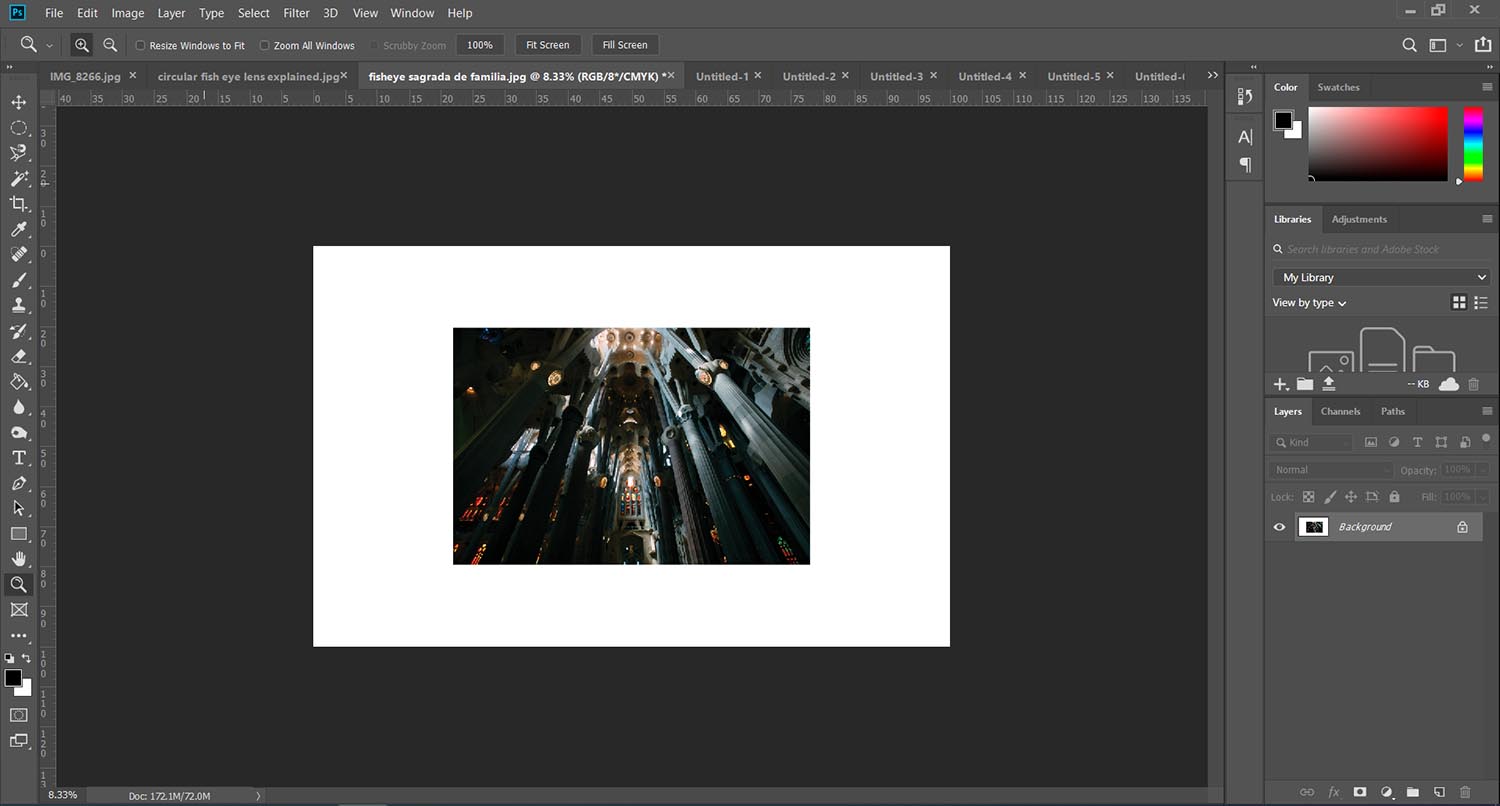Switch to the Channels tab
Image resolution: width=1500 pixels, height=806 pixels.
(1340, 411)
